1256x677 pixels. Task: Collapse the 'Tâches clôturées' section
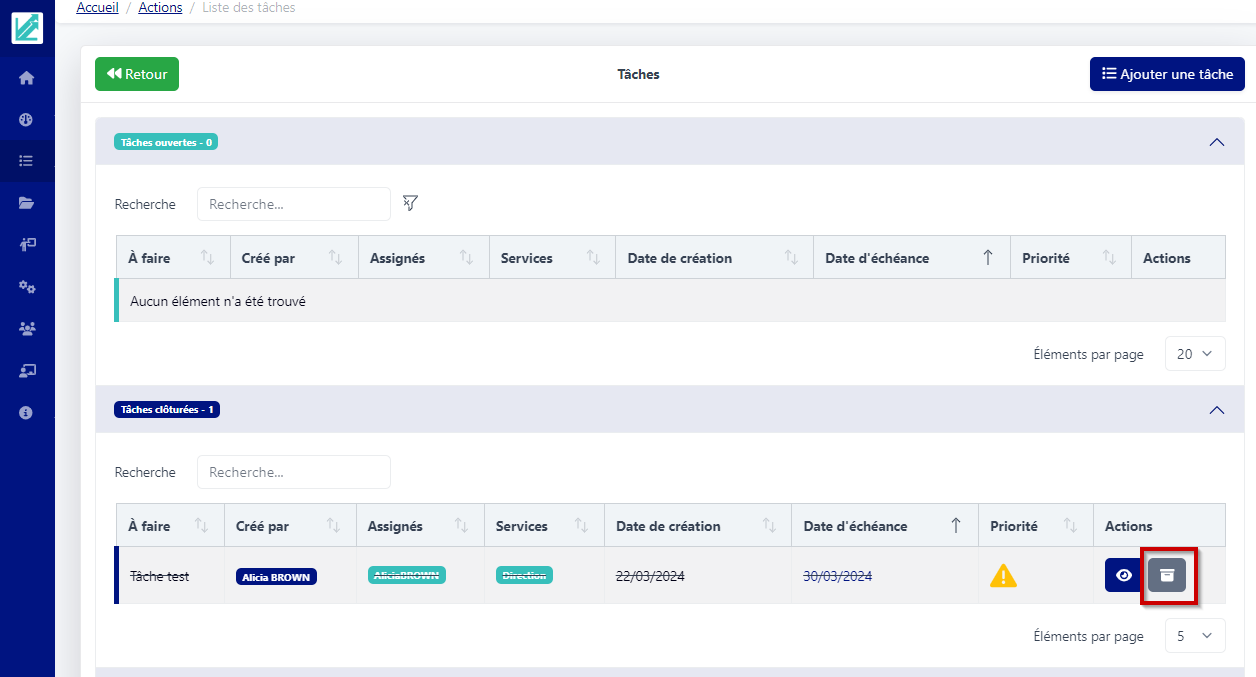pos(1216,410)
